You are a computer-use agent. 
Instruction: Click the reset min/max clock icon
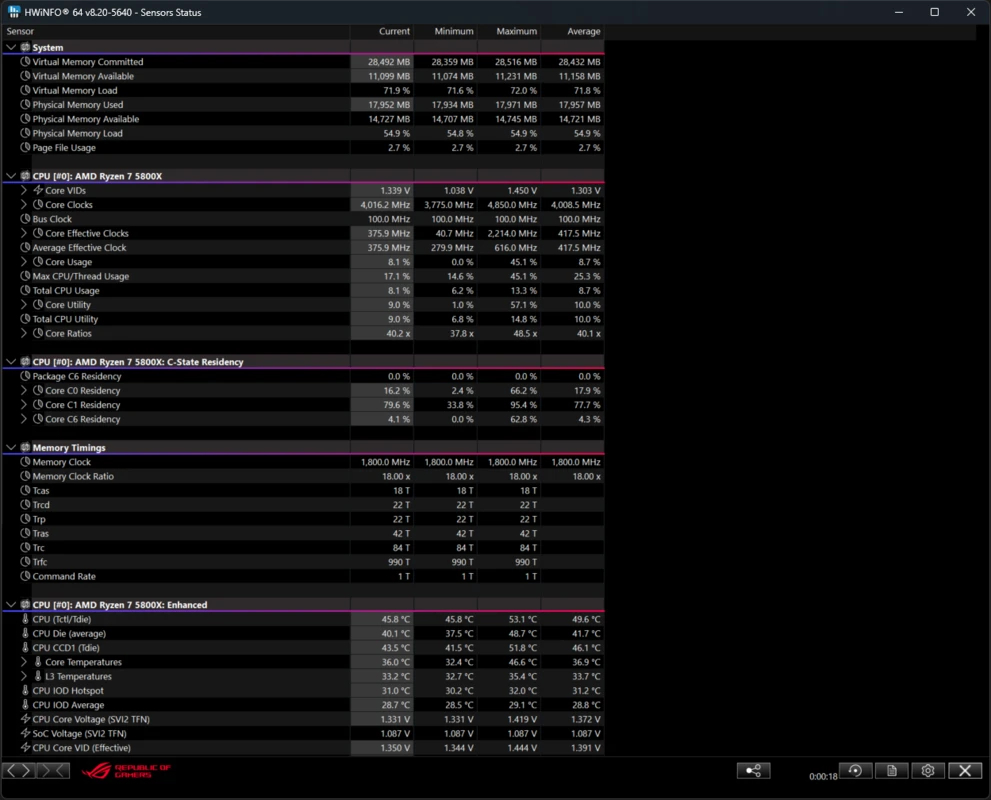855,771
